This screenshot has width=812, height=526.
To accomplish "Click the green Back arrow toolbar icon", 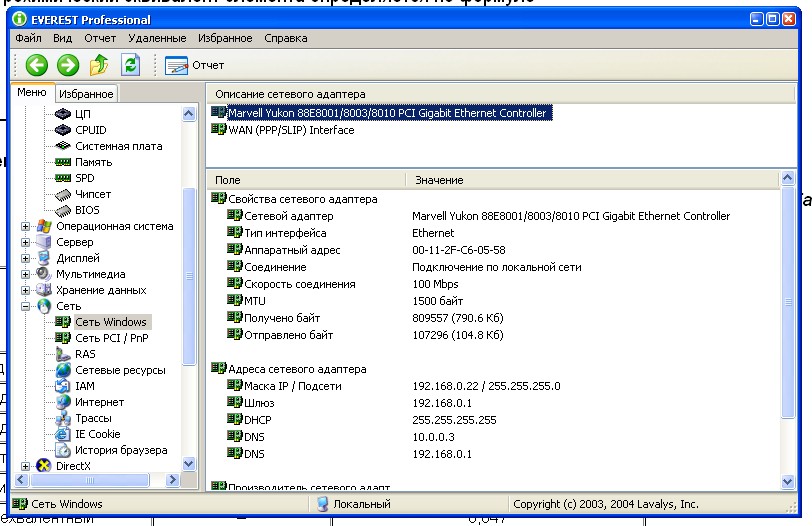I will [x=36, y=65].
